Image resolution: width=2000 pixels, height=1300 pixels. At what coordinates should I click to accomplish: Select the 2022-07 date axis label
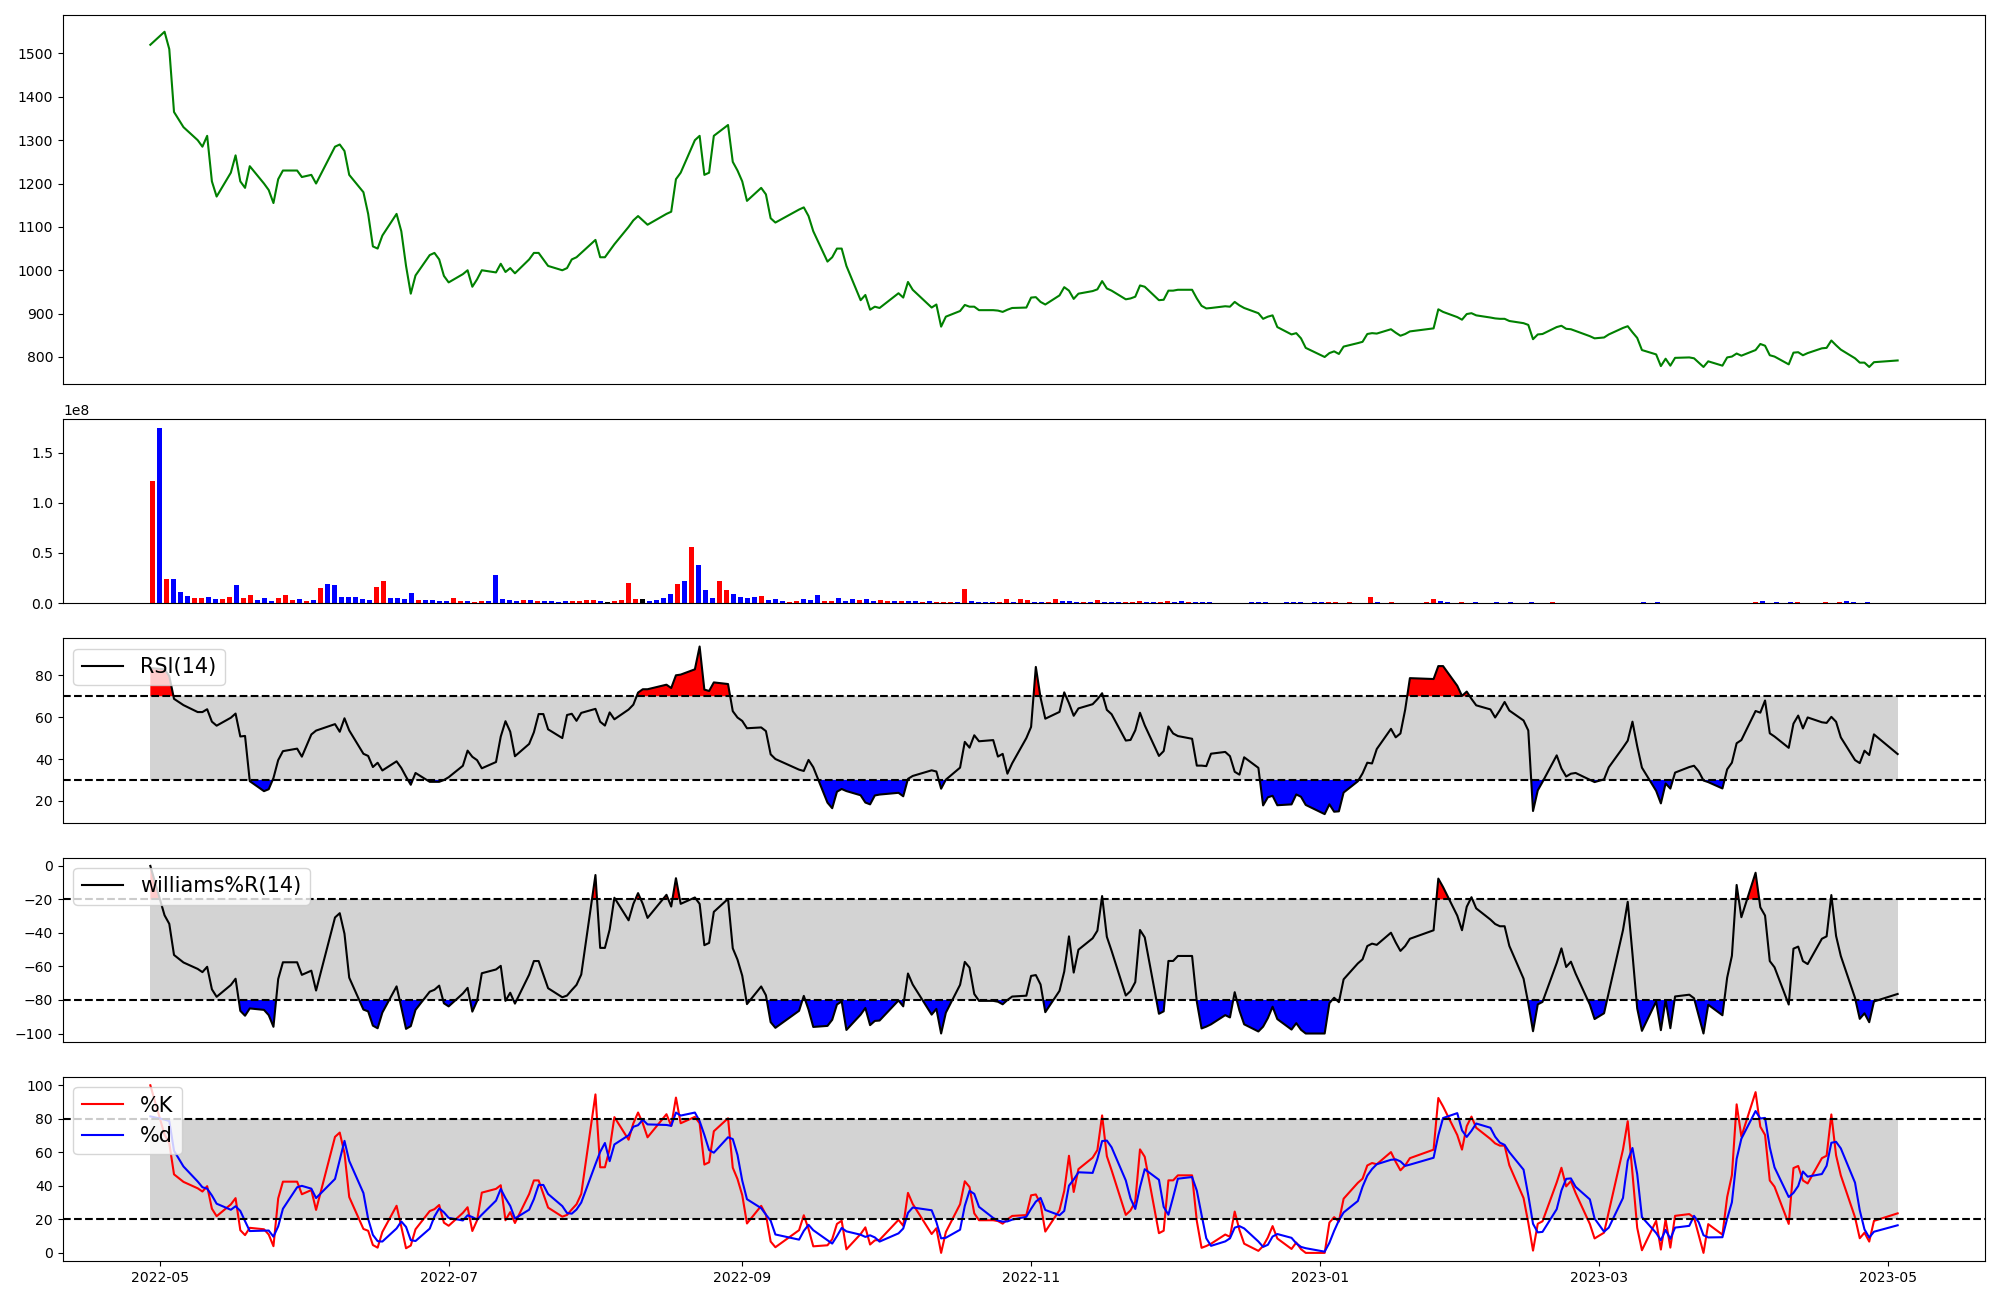(x=449, y=1277)
